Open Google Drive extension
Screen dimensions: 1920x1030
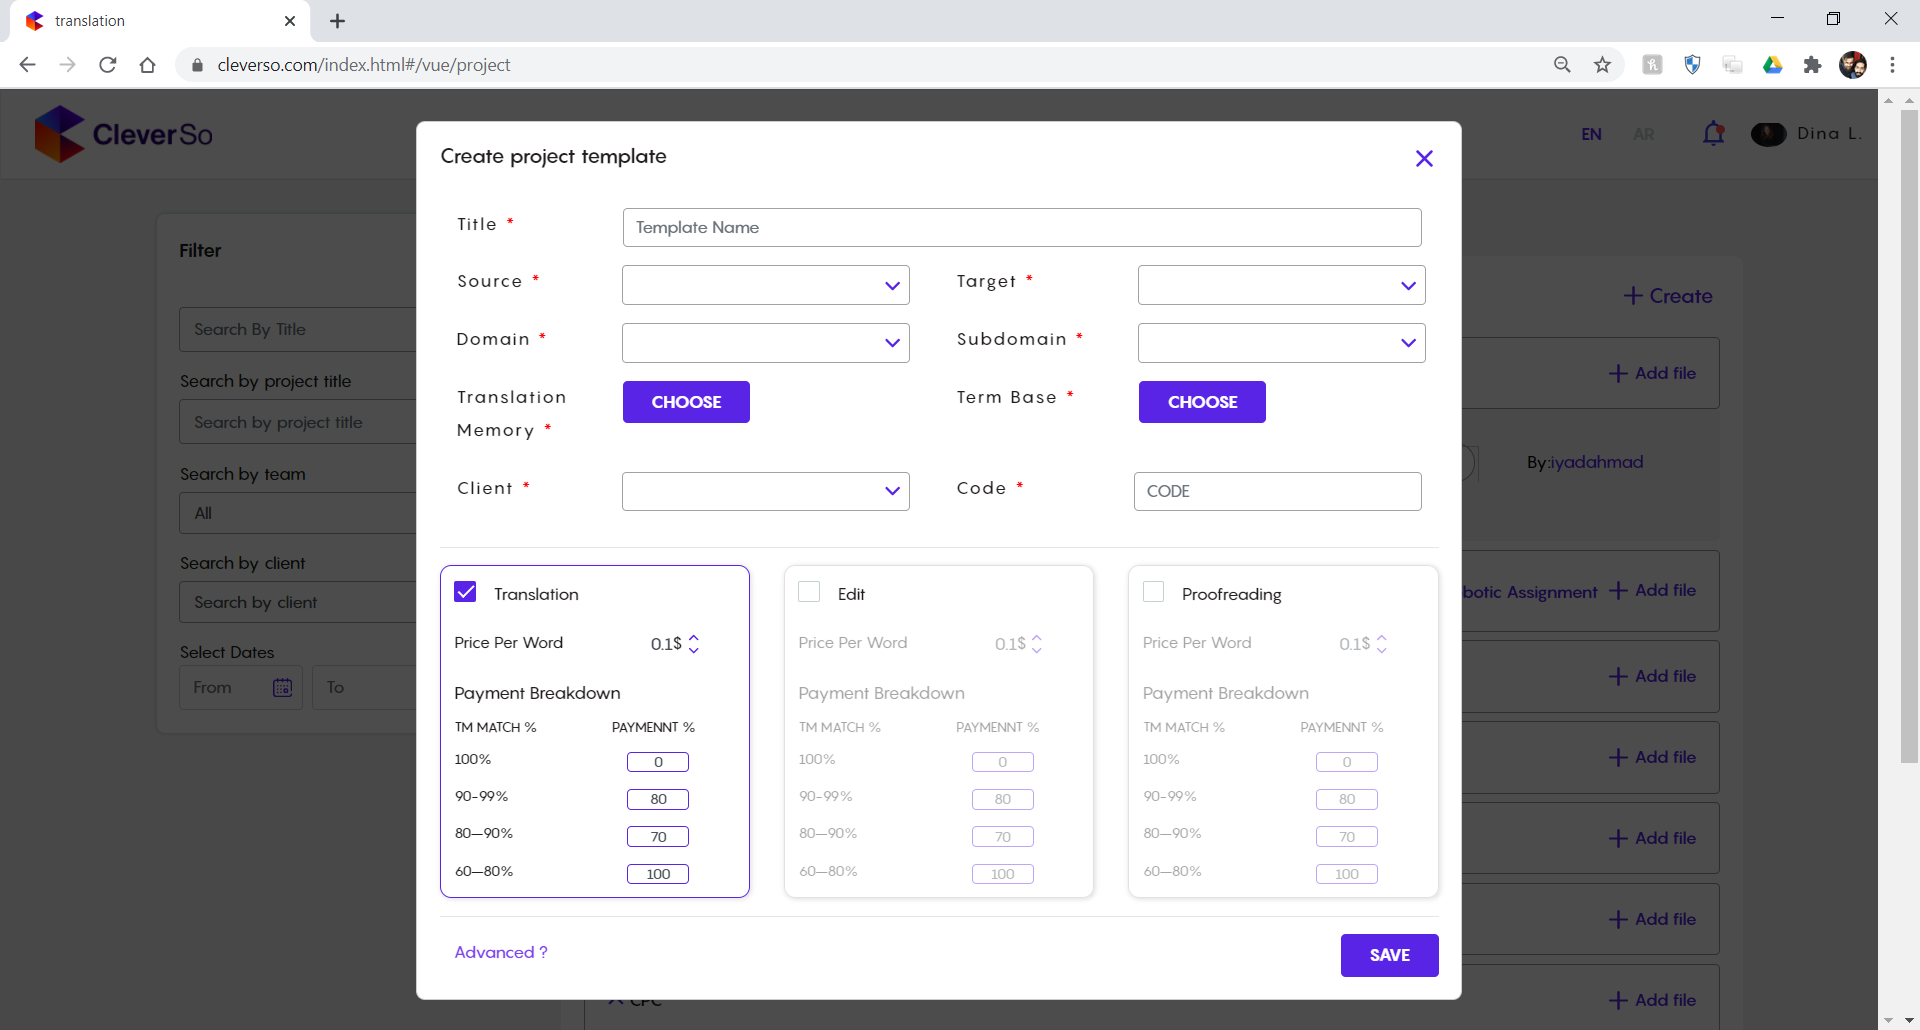coord(1772,65)
